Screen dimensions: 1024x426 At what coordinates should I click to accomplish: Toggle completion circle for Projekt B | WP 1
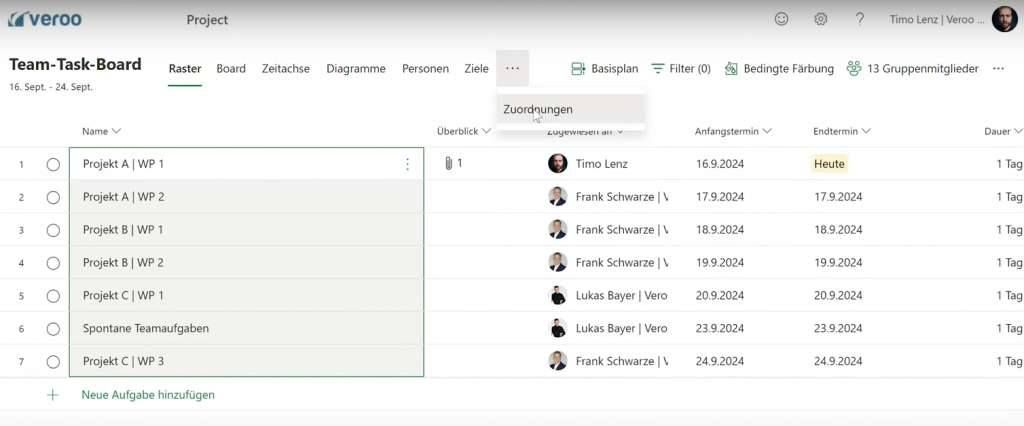pyautogui.click(x=53, y=230)
